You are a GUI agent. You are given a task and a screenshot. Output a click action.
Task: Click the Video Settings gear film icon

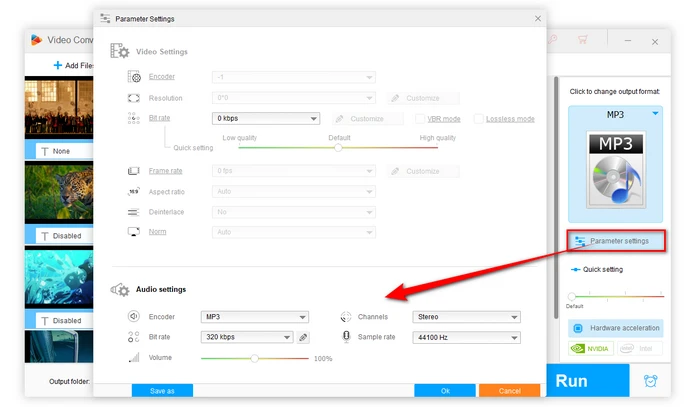click(x=120, y=51)
